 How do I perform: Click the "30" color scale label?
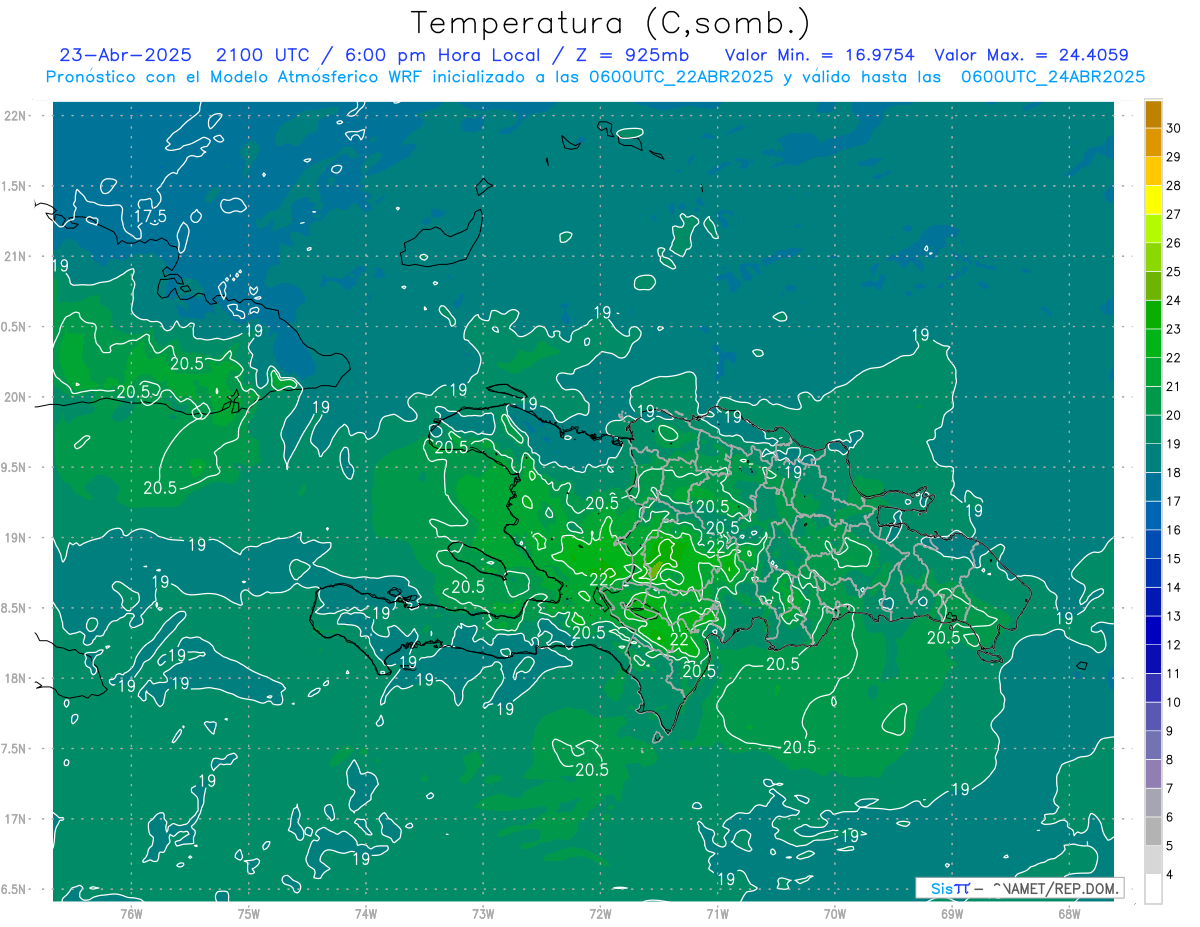pyautogui.click(x=1174, y=128)
